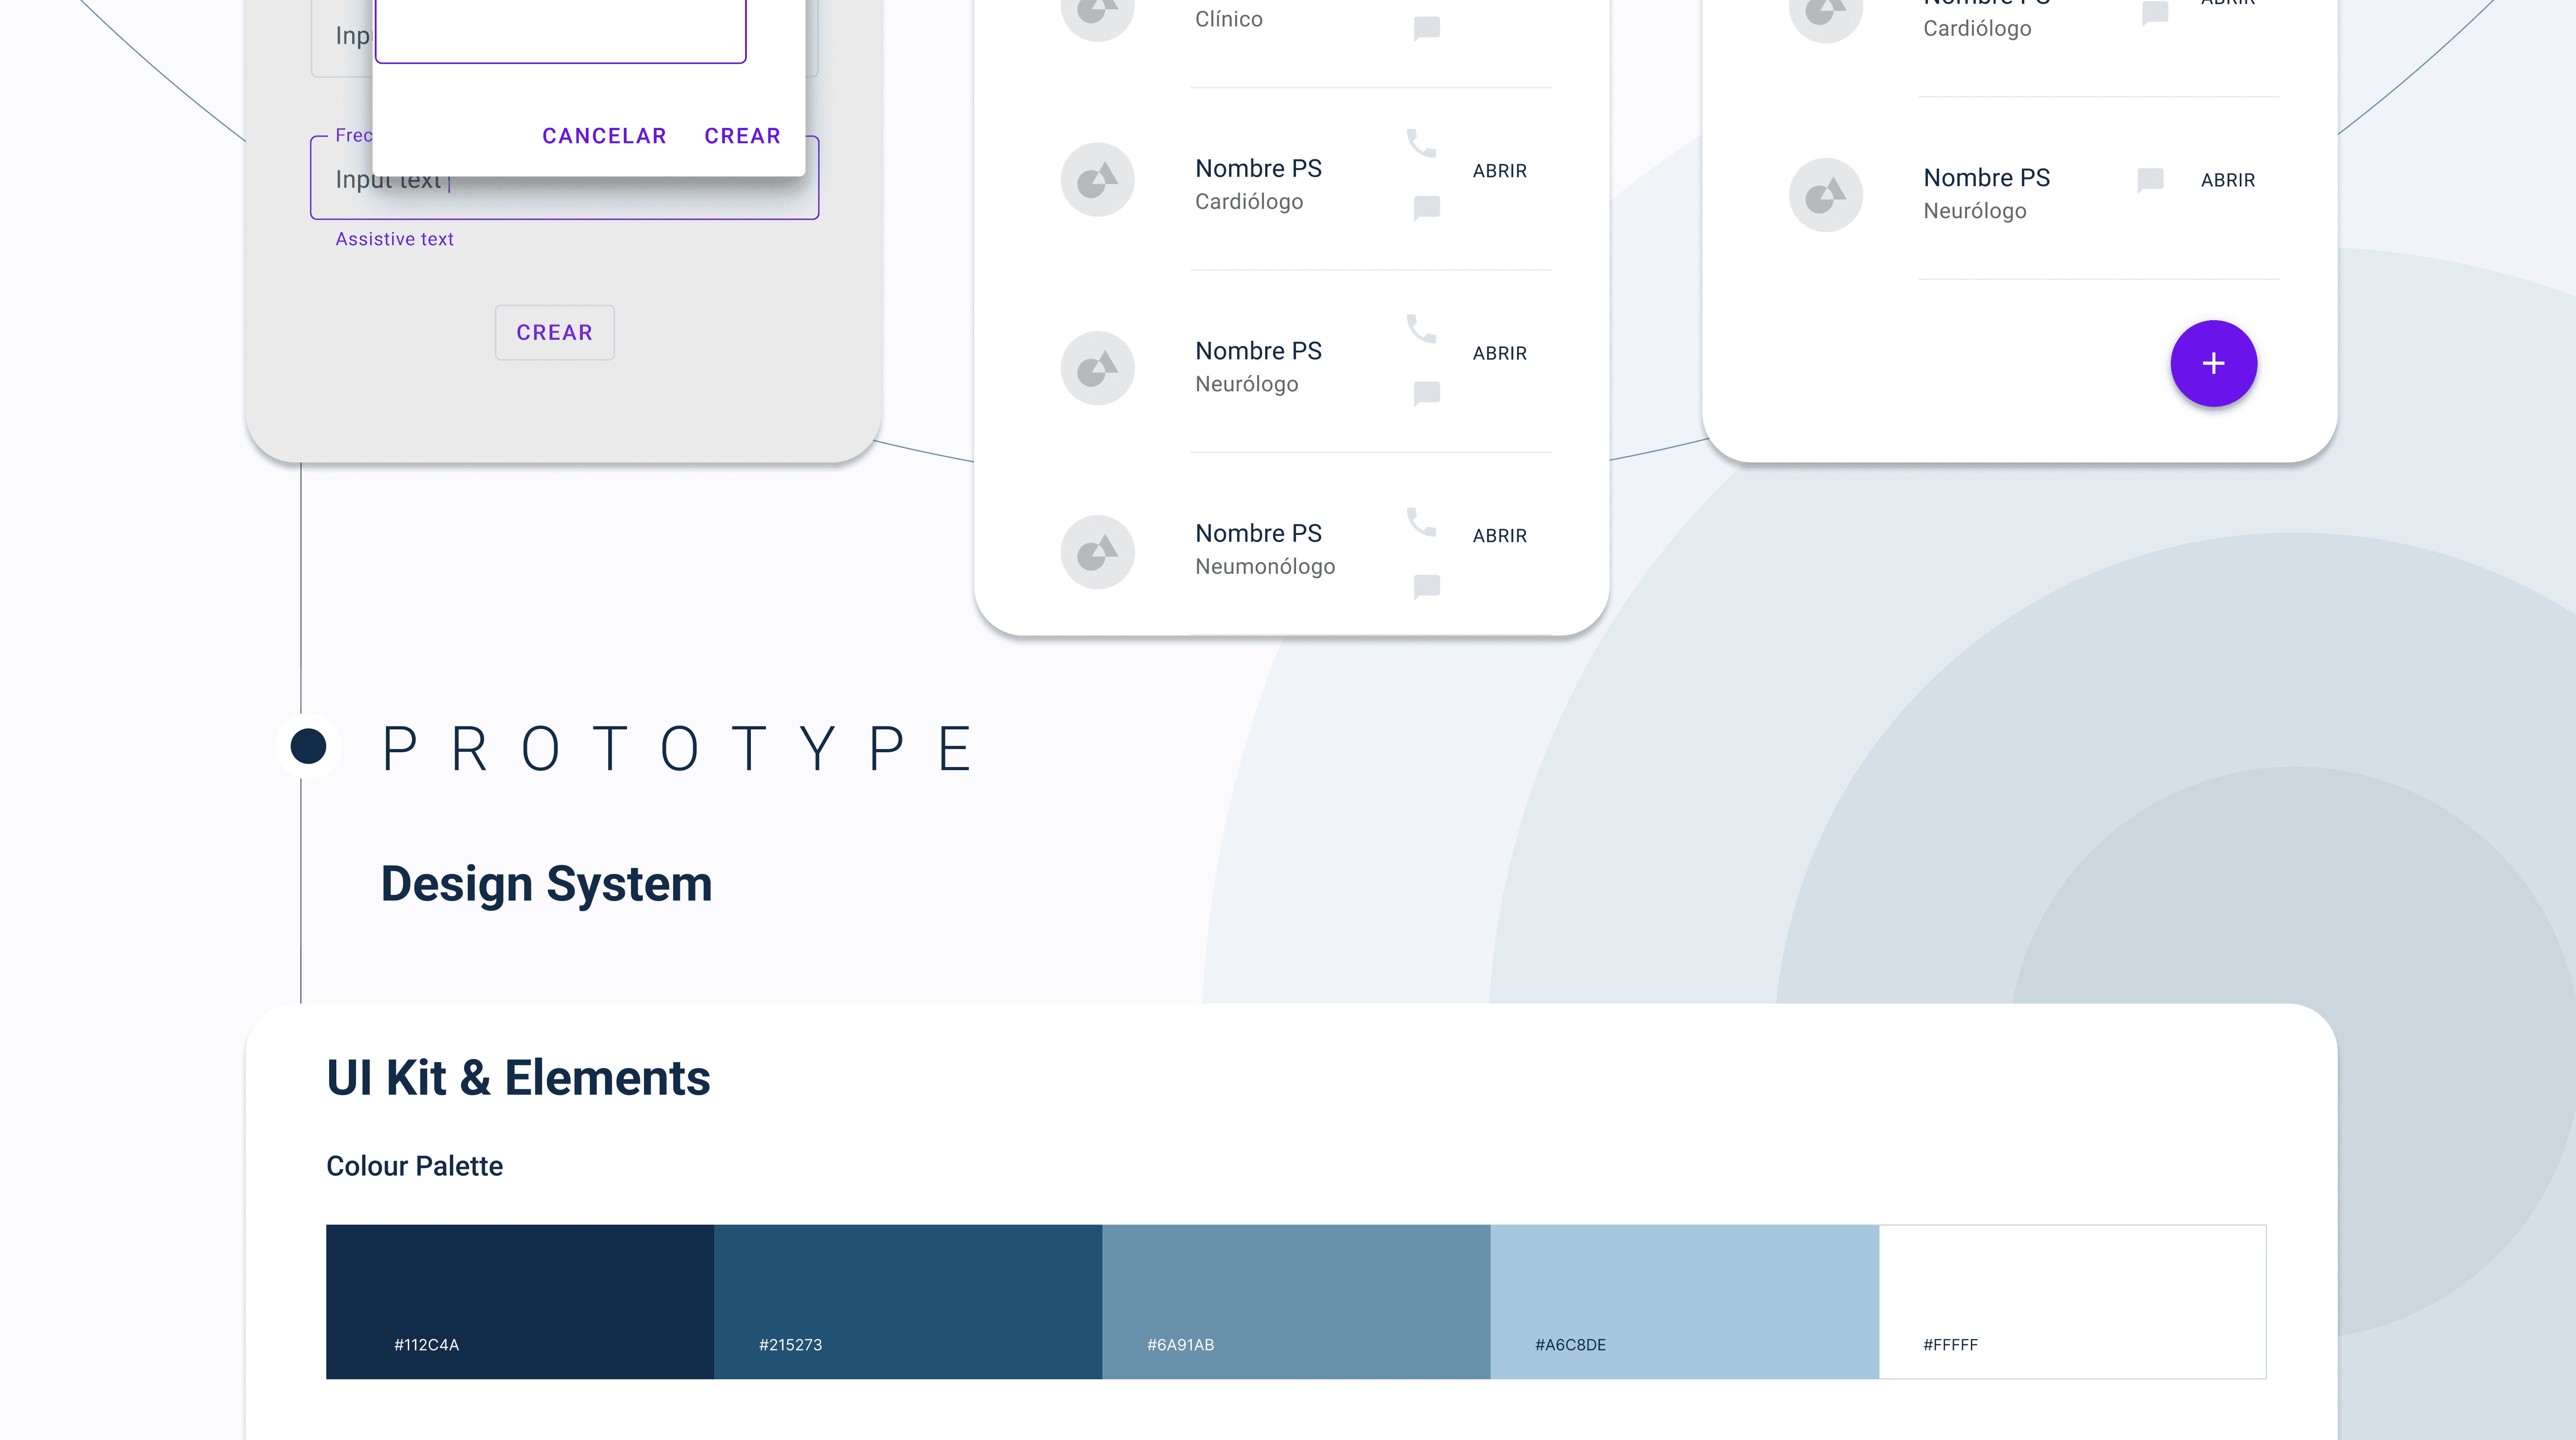Viewport: 2576px width, 1440px height.
Task: Open Cardiólogo entry with ABRIR in middle list
Action: tap(1499, 171)
